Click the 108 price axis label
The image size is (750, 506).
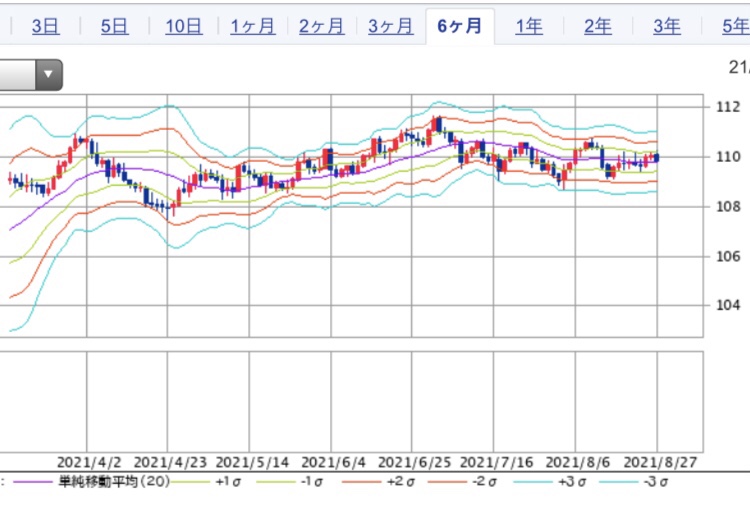click(728, 207)
